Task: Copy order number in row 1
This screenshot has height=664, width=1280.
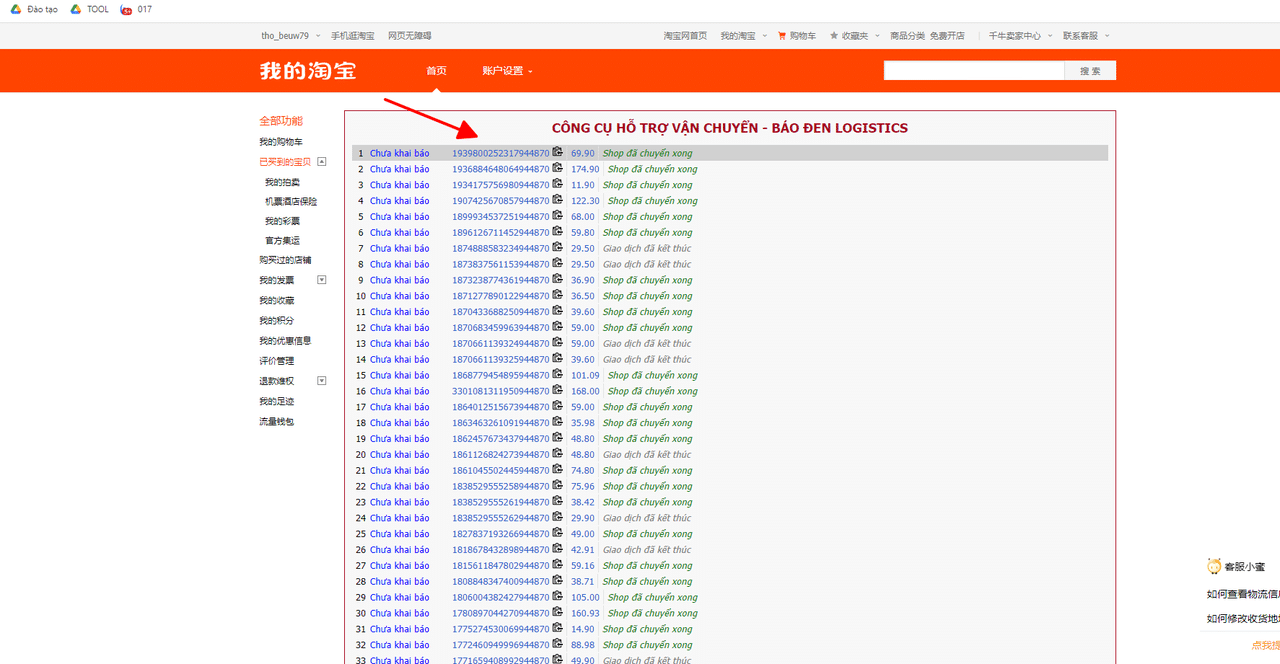Action: coord(557,153)
